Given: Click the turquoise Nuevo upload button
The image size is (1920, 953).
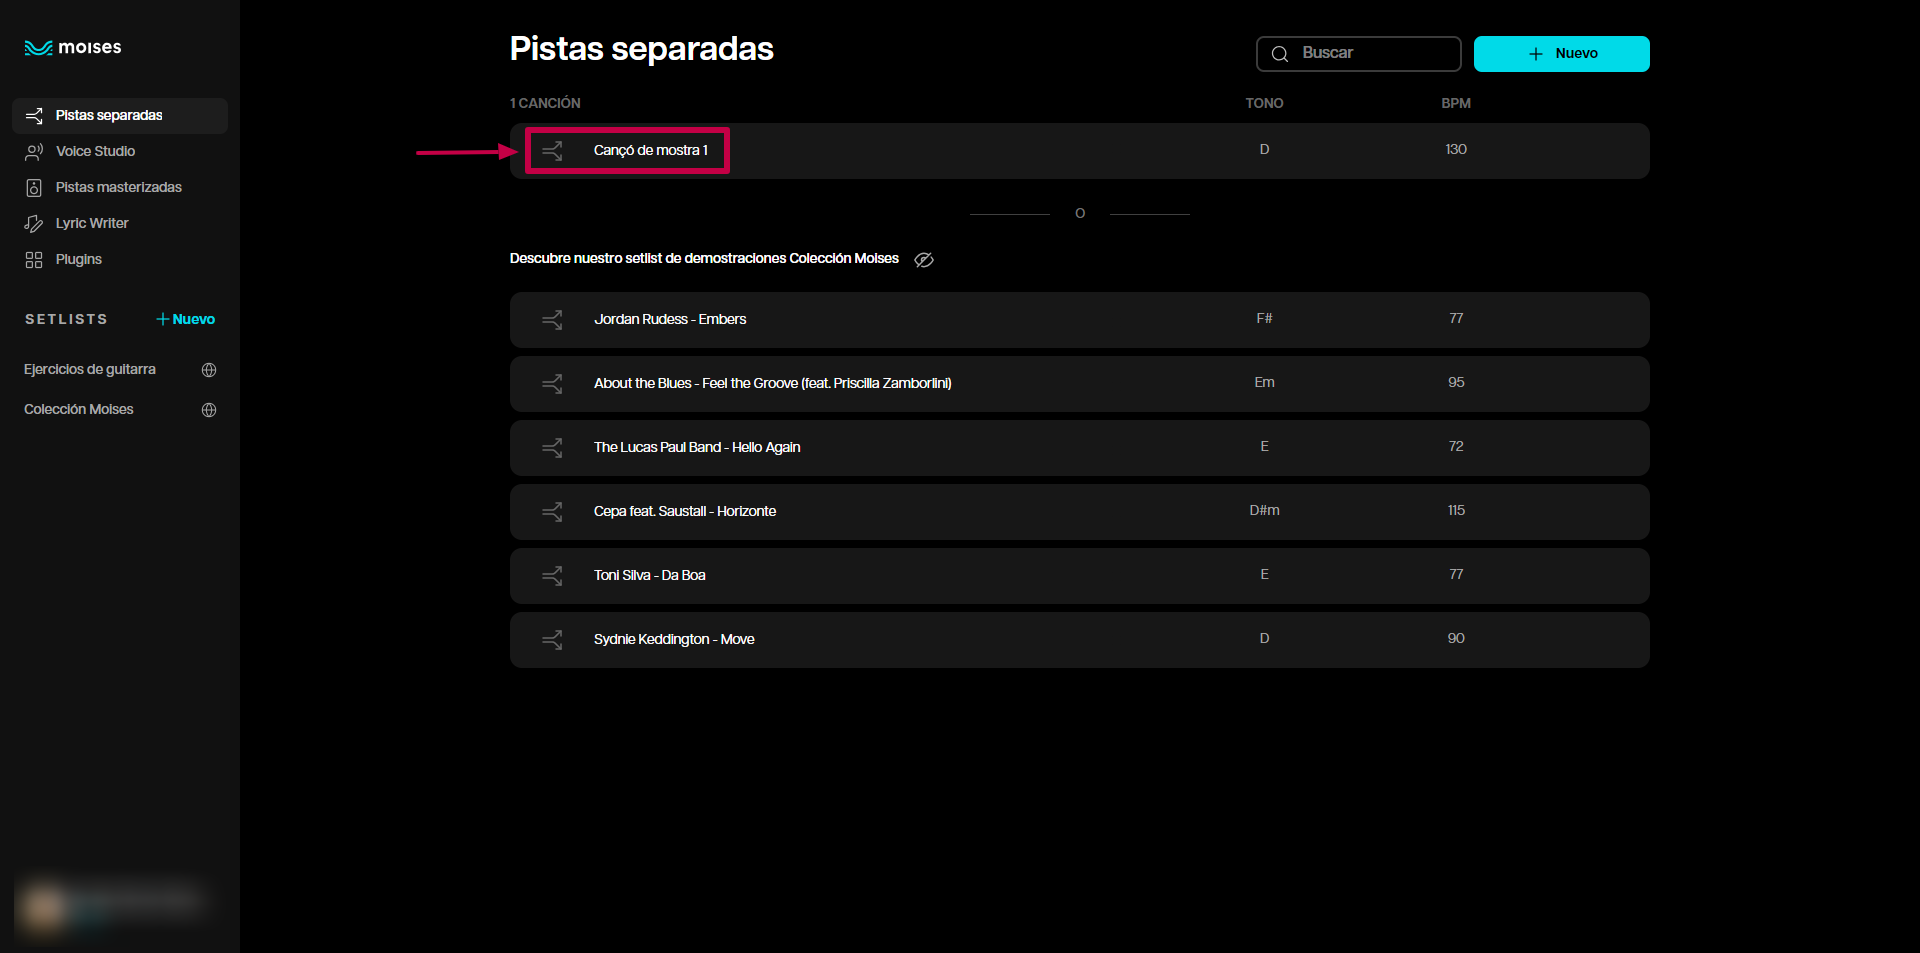Looking at the screenshot, I should pyautogui.click(x=1561, y=54).
